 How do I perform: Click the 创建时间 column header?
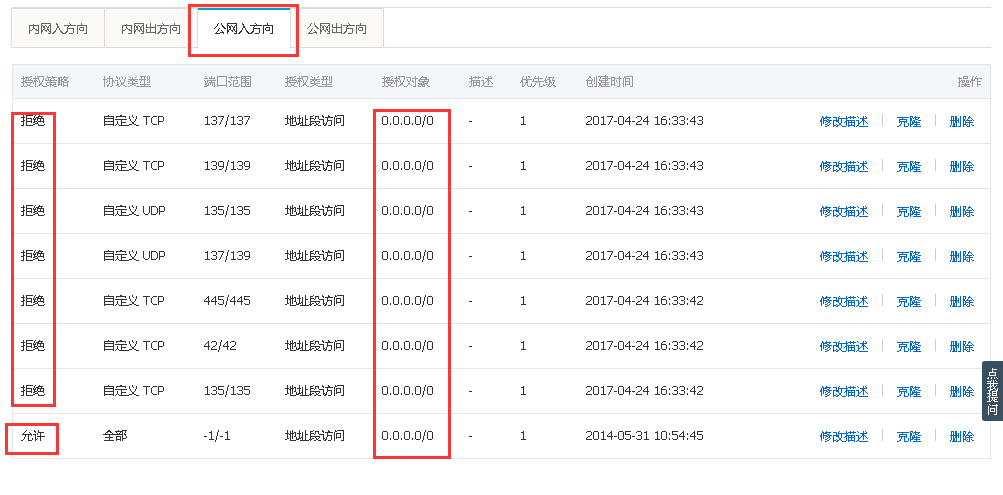click(609, 82)
